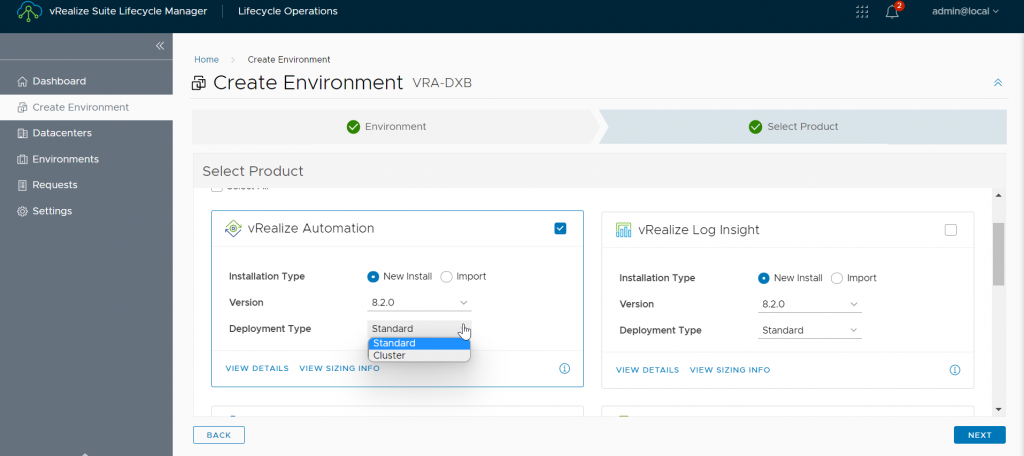Screen dimensions: 1024x456
Task: Click the Requests sidebar icon
Action: pyautogui.click(x=22, y=185)
